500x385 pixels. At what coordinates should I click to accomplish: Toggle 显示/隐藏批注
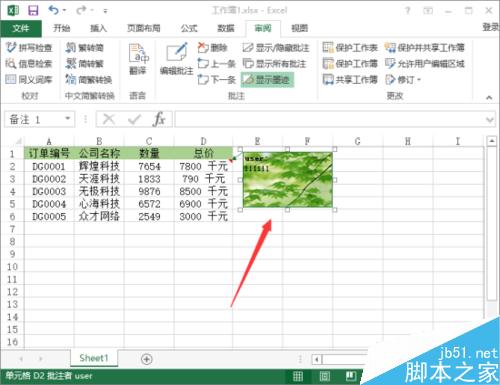[276, 48]
